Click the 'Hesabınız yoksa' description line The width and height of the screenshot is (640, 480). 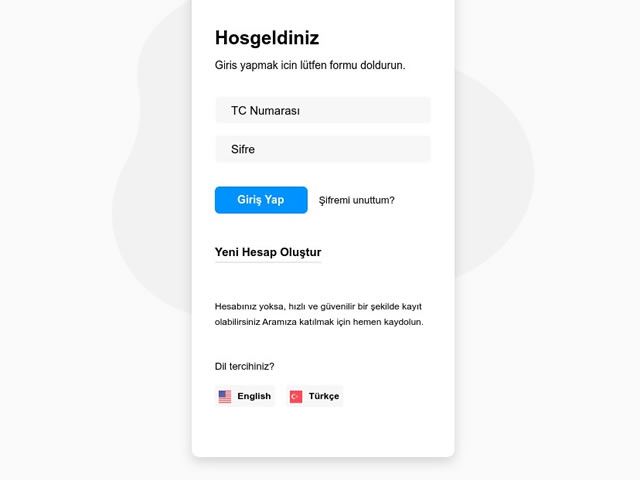pos(318,307)
